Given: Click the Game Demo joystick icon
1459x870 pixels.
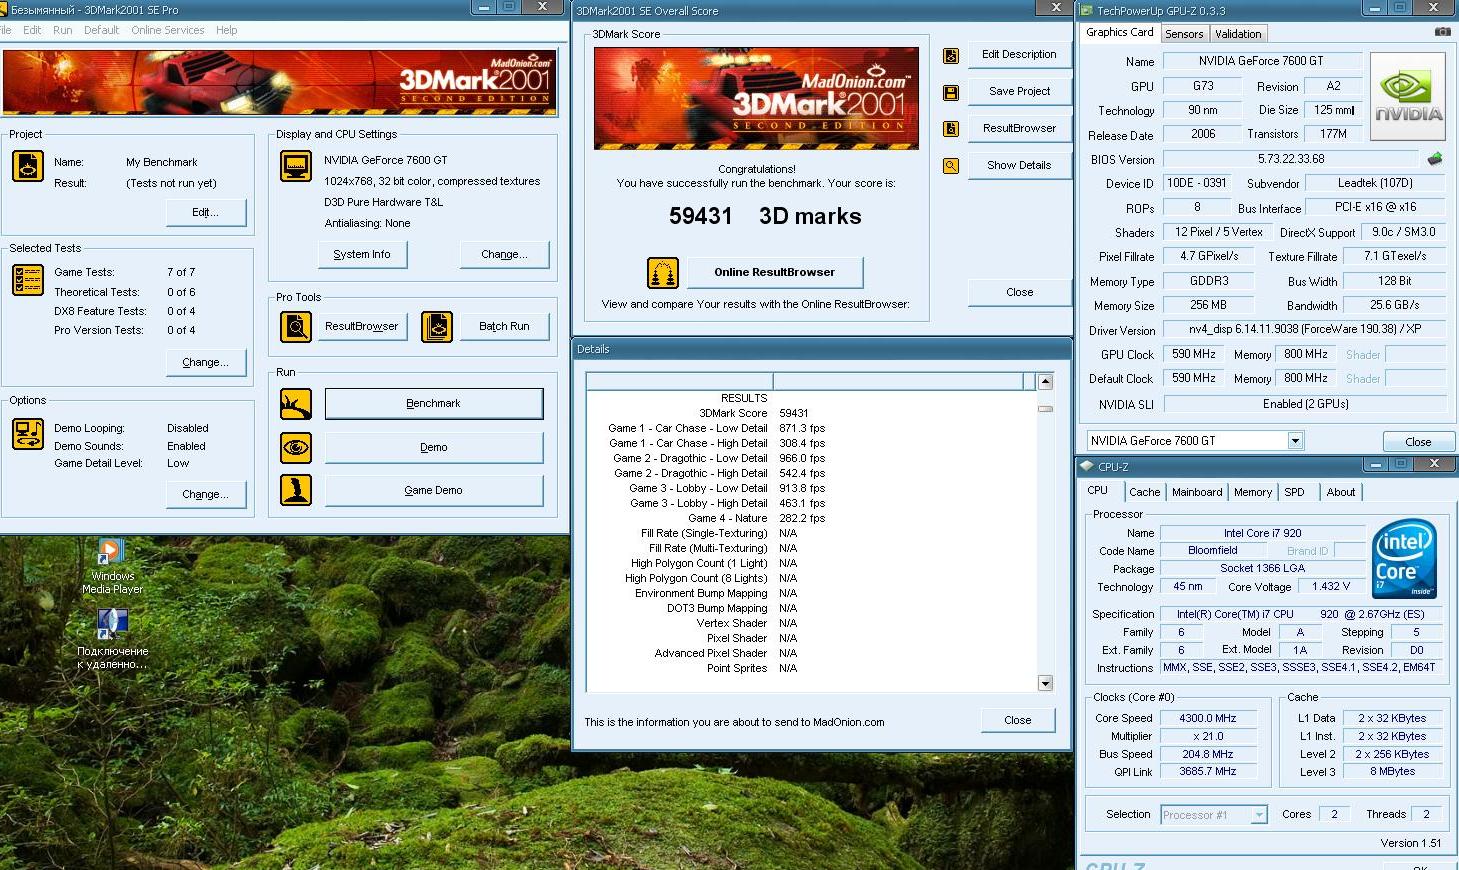Looking at the screenshot, I should pyautogui.click(x=296, y=490).
